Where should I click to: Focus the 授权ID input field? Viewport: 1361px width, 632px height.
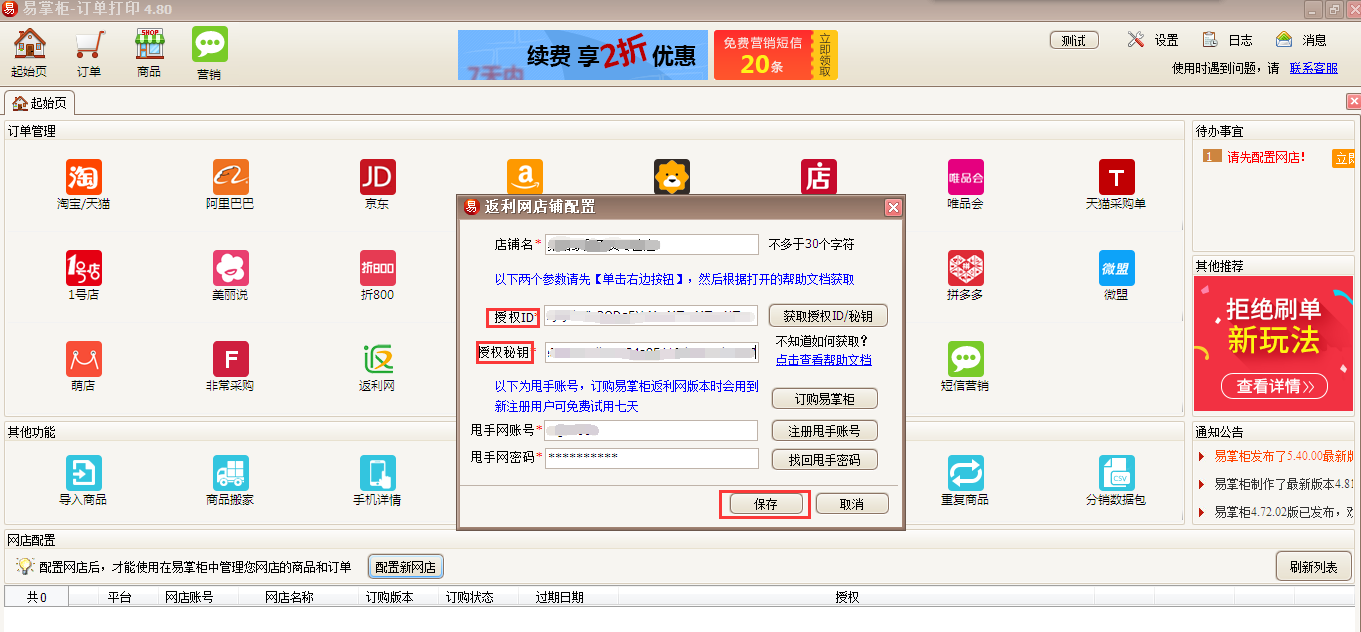652,316
